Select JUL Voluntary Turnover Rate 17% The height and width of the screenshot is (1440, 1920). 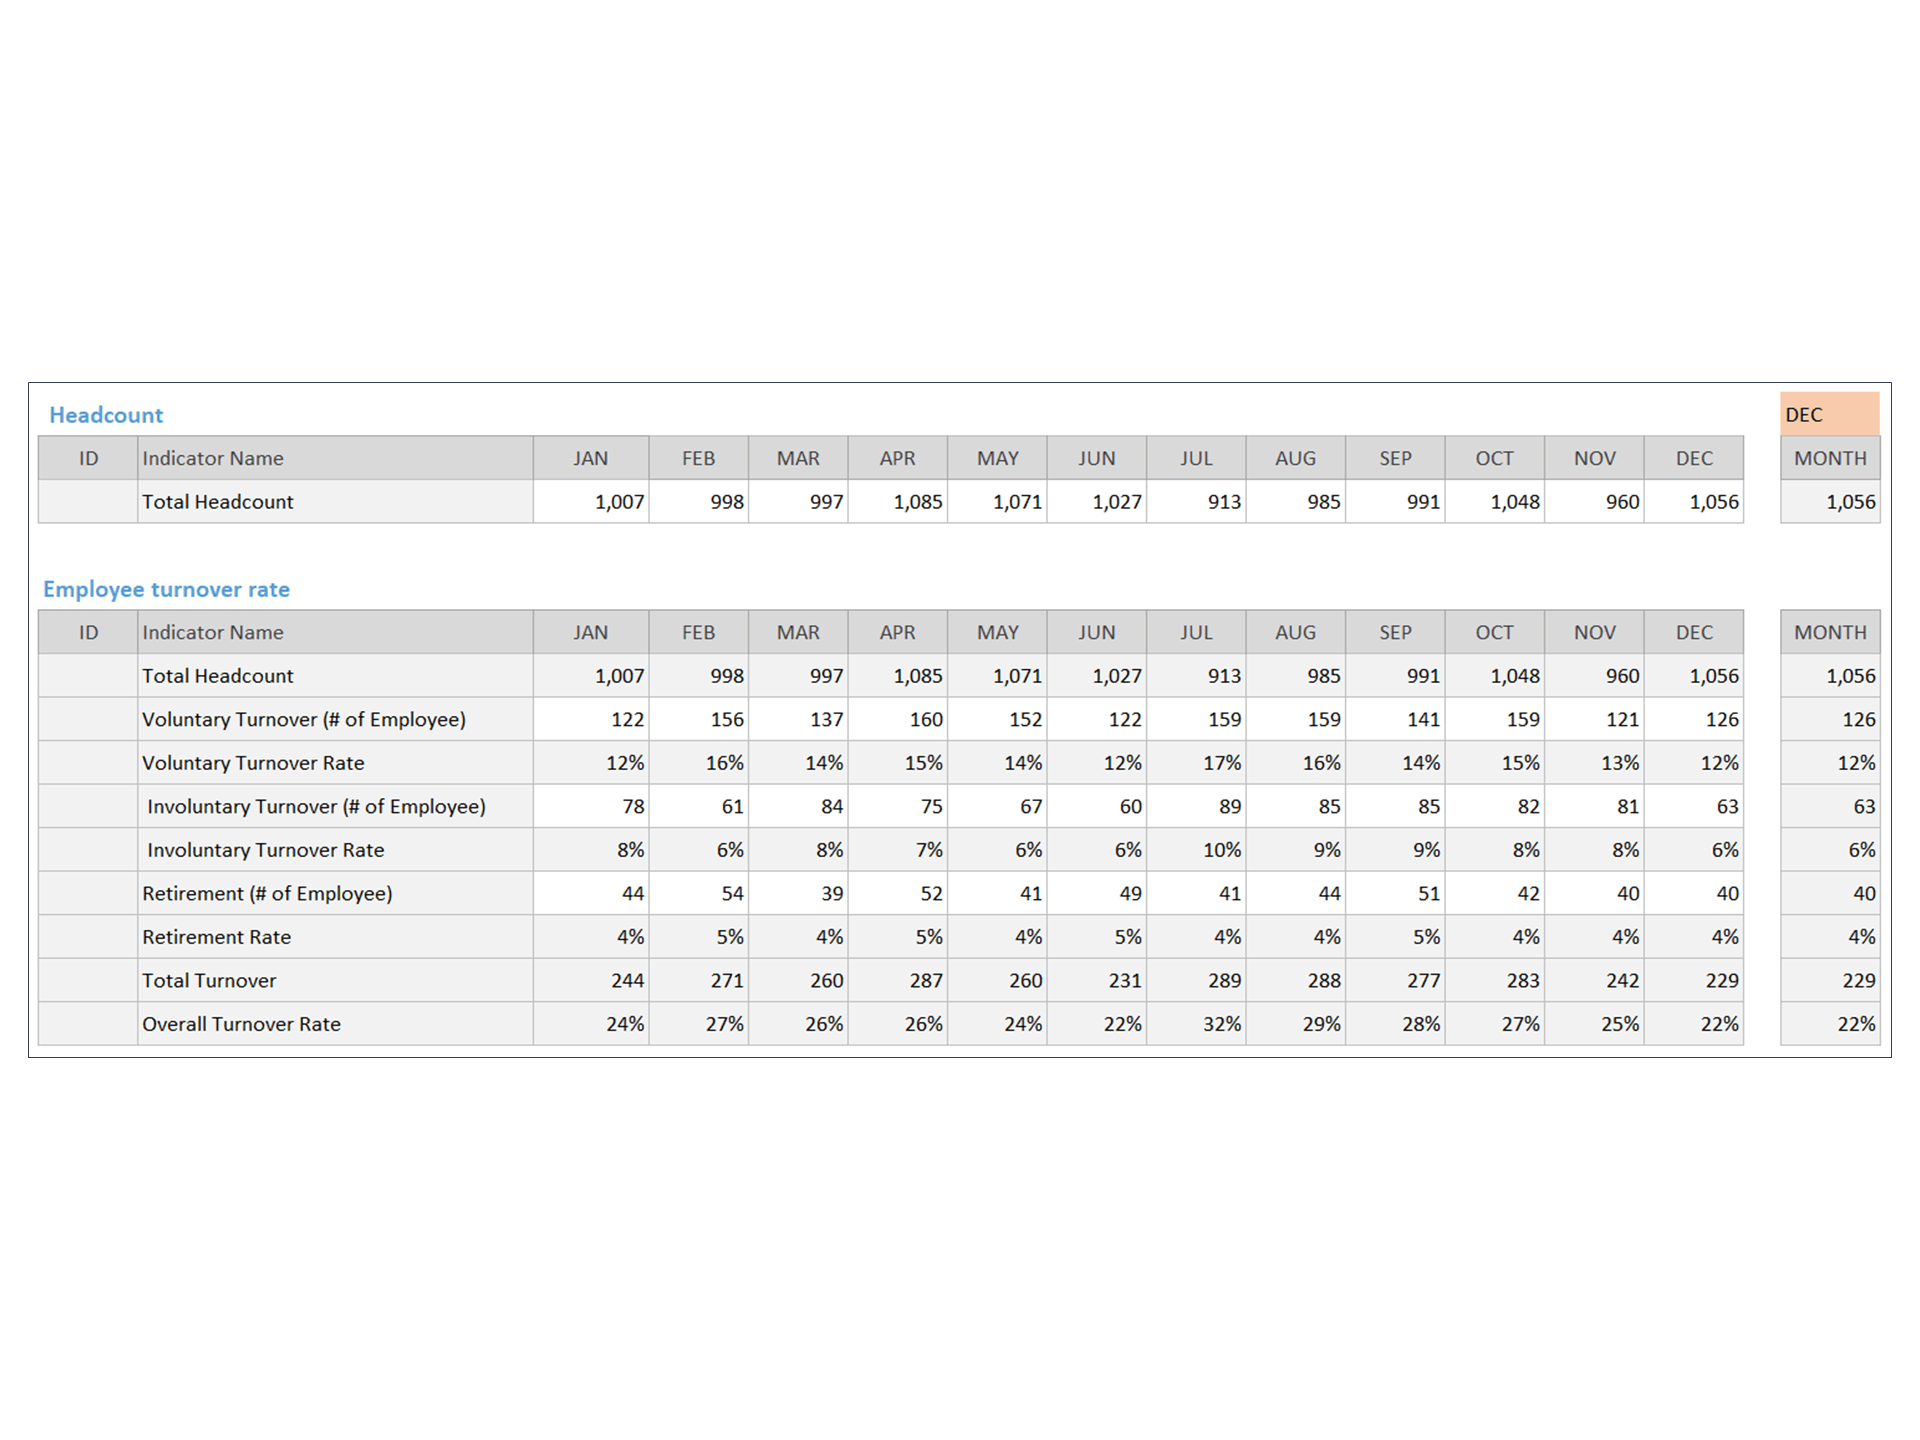1196,762
